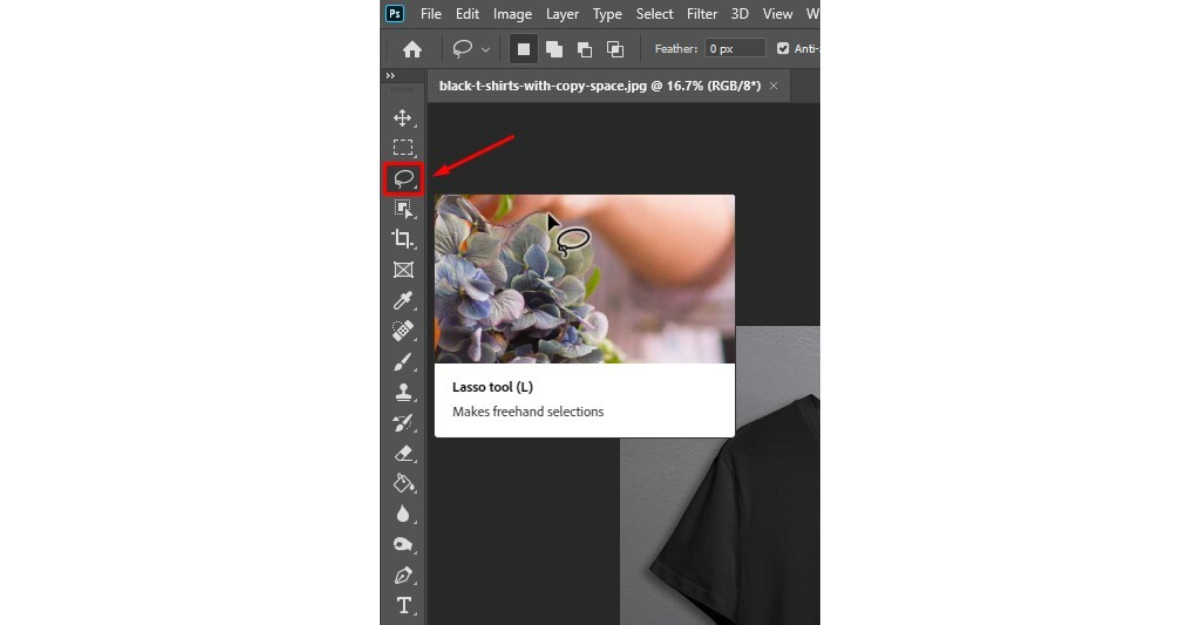Toggle the Anti-alias checkbox

tap(783, 48)
